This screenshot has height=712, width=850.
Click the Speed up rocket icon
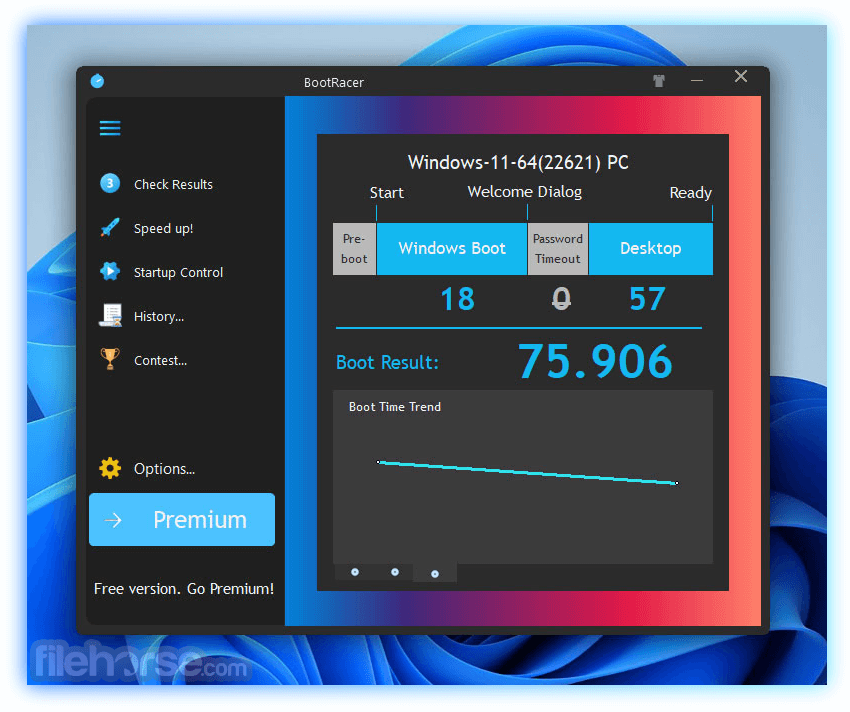[x=110, y=227]
